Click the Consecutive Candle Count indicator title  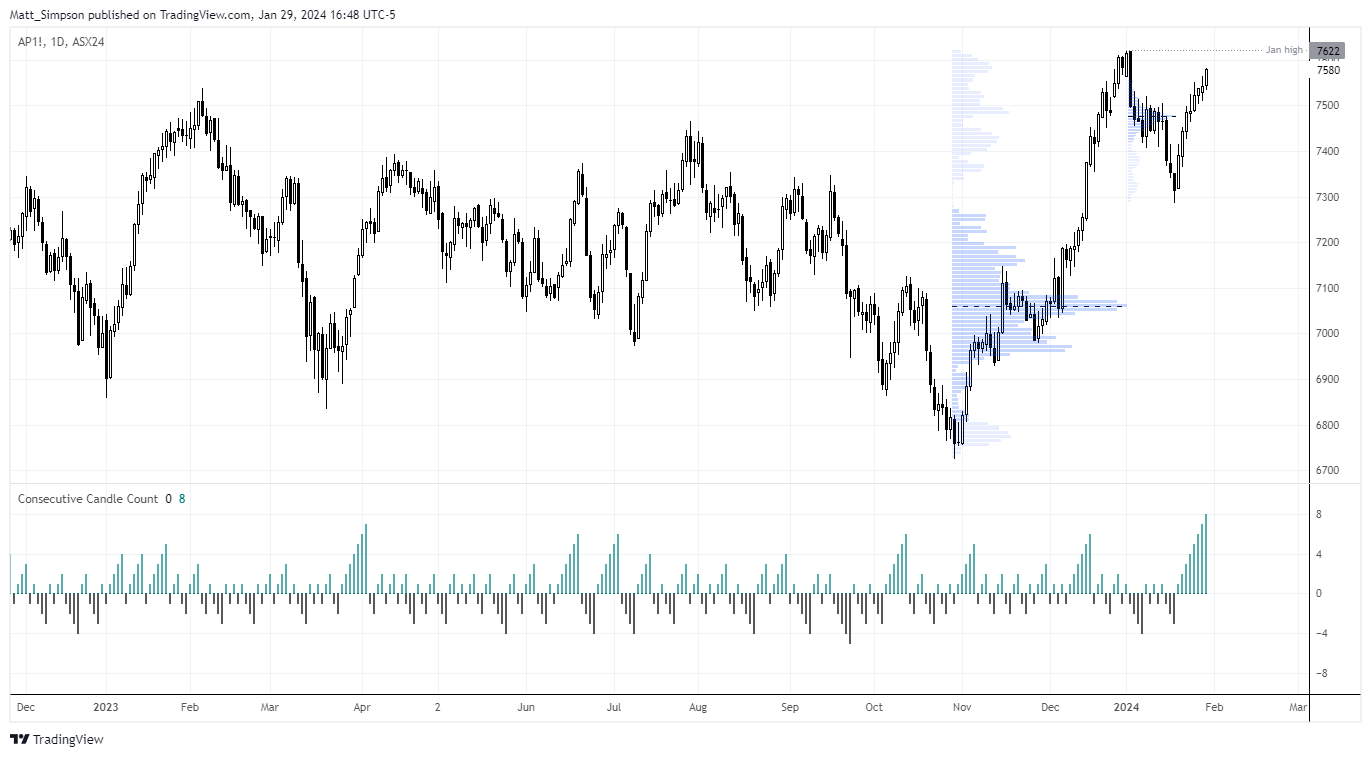click(x=88, y=498)
